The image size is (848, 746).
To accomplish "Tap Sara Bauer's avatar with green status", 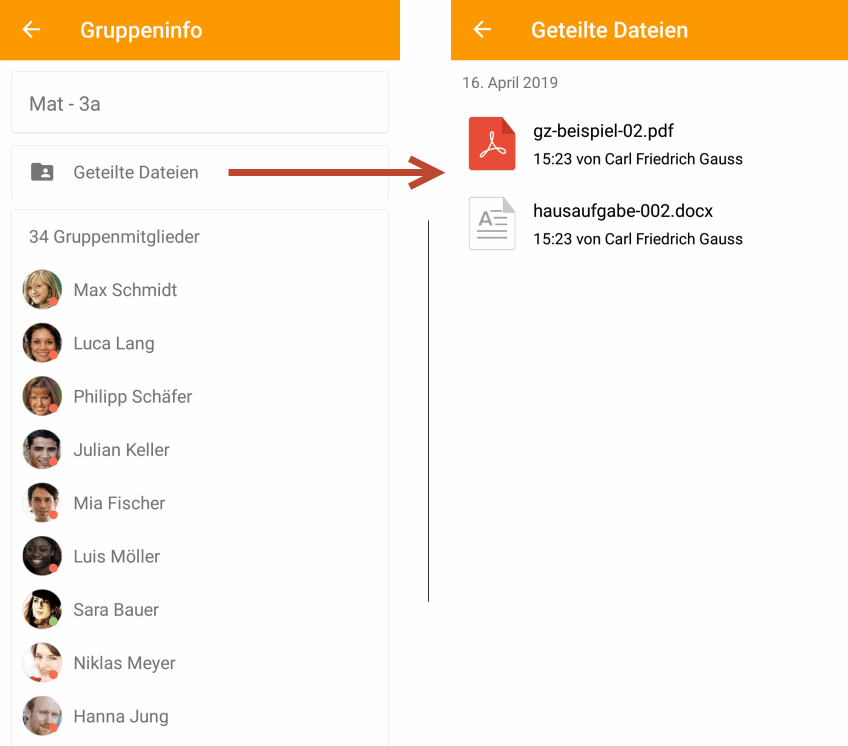I will tap(42, 609).
